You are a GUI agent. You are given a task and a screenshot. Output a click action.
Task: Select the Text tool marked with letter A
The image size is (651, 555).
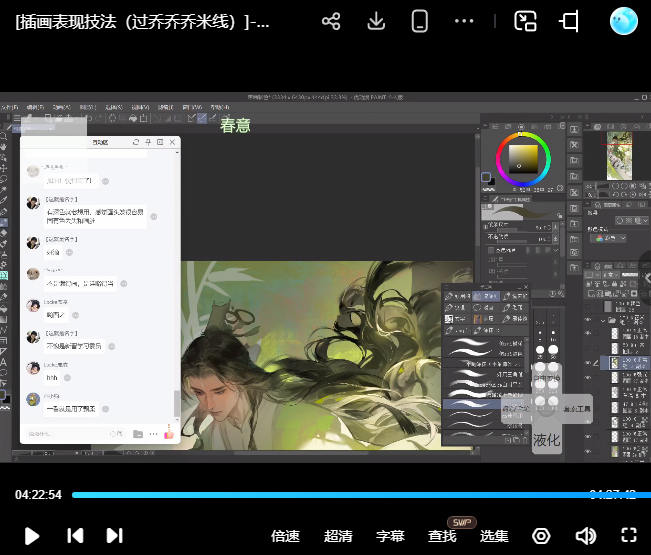coord(3,362)
